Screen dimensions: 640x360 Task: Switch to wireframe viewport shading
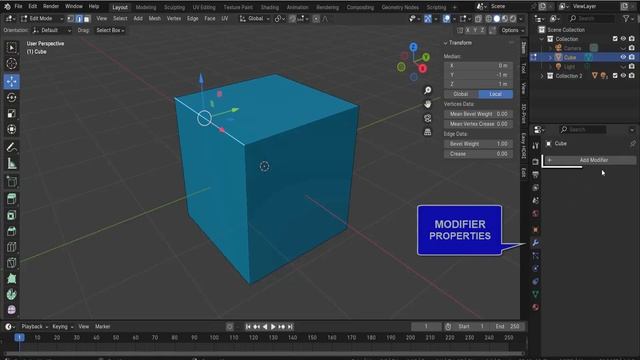point(489,19)
